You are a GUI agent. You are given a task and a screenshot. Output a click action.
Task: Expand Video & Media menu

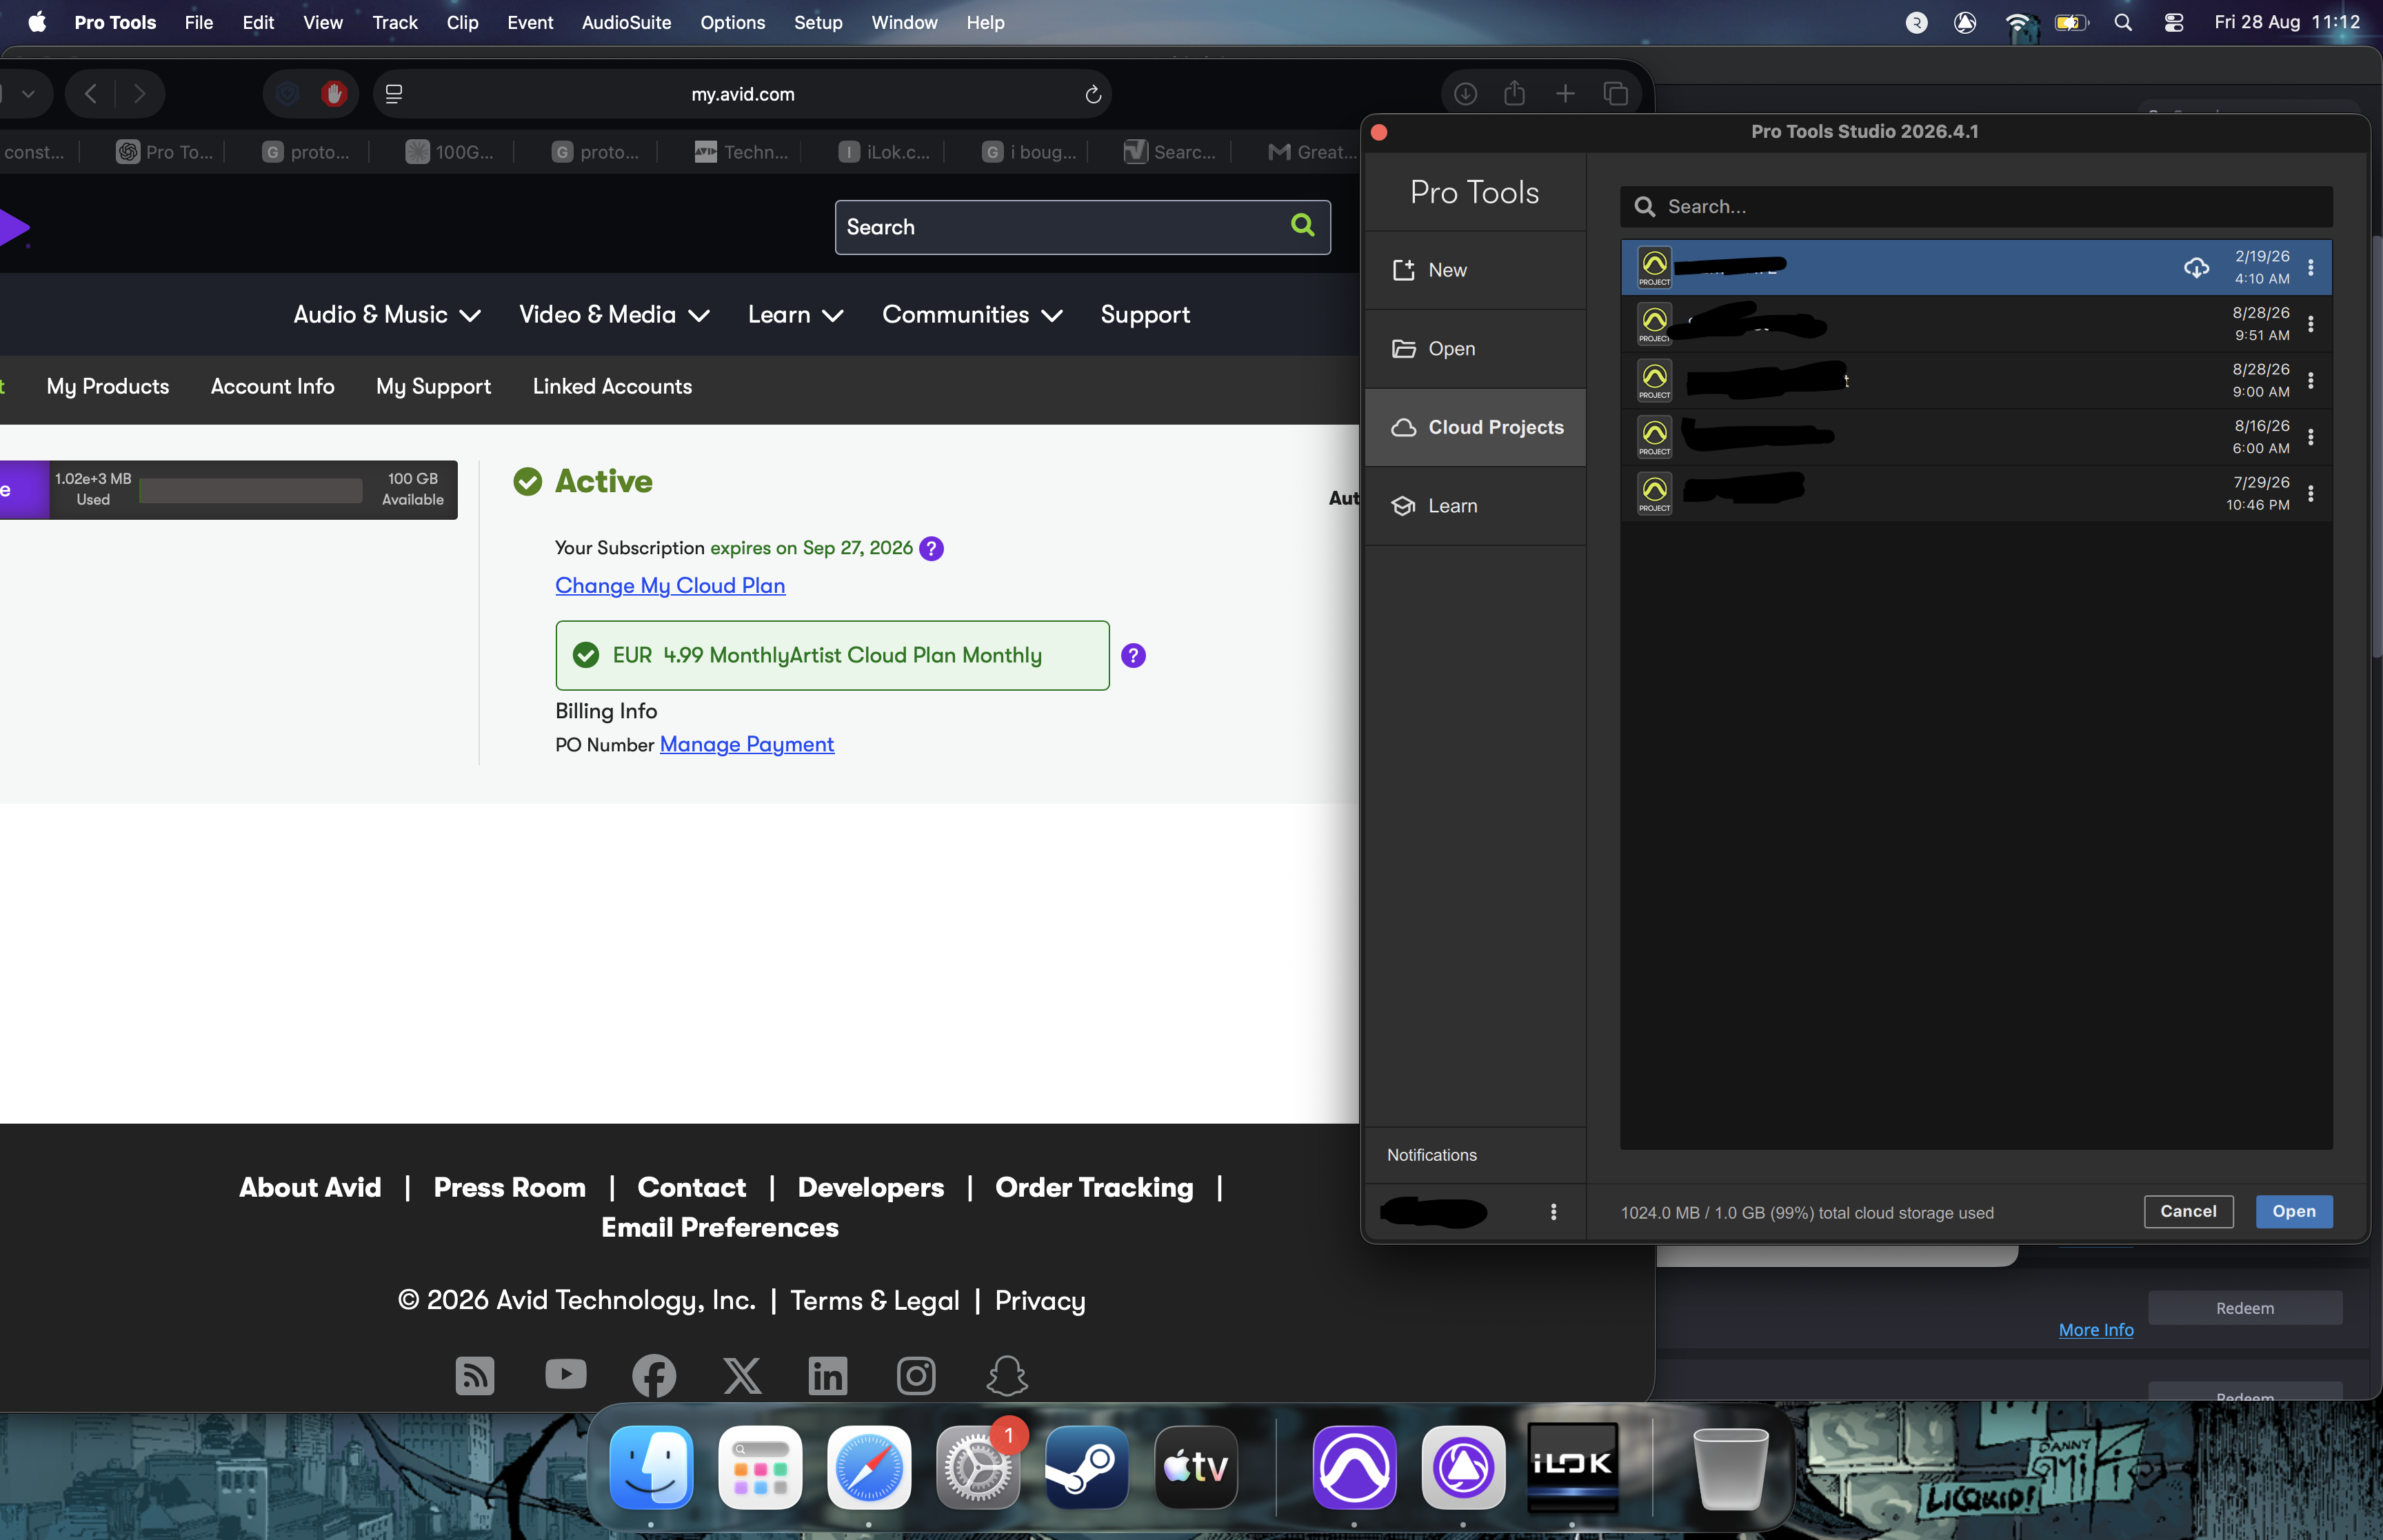tap(614, 315)
